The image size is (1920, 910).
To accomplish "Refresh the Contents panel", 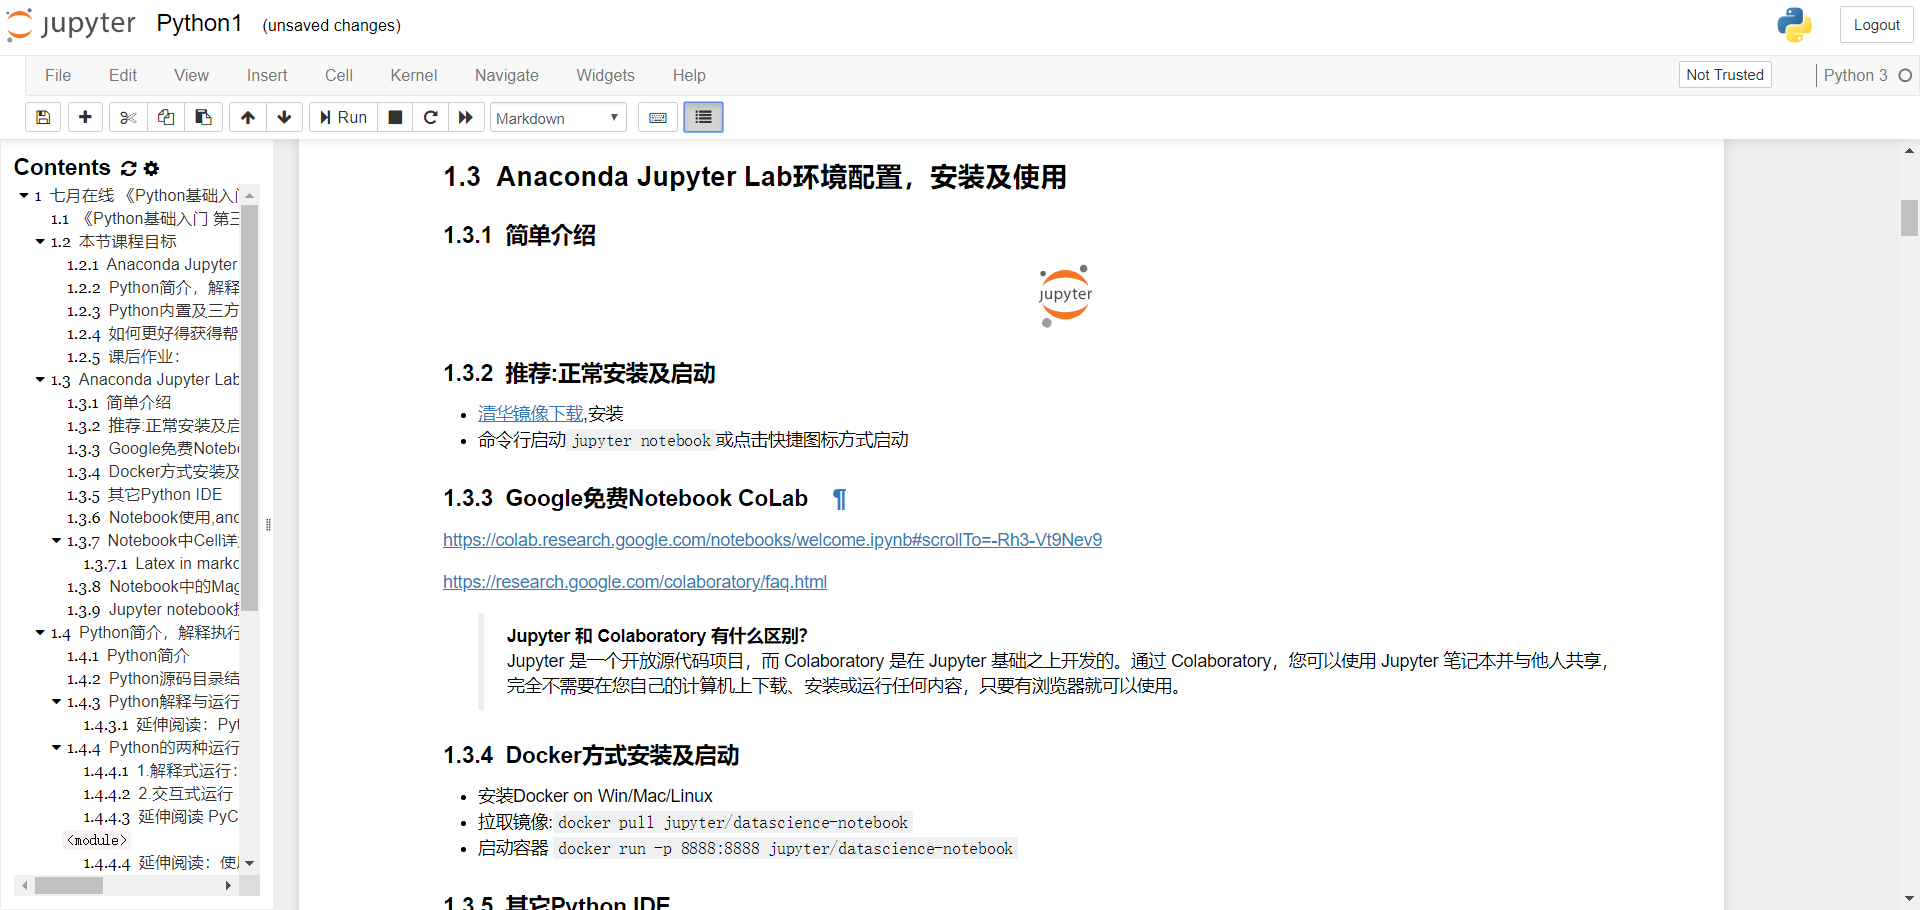I will (x=129, y=168).
